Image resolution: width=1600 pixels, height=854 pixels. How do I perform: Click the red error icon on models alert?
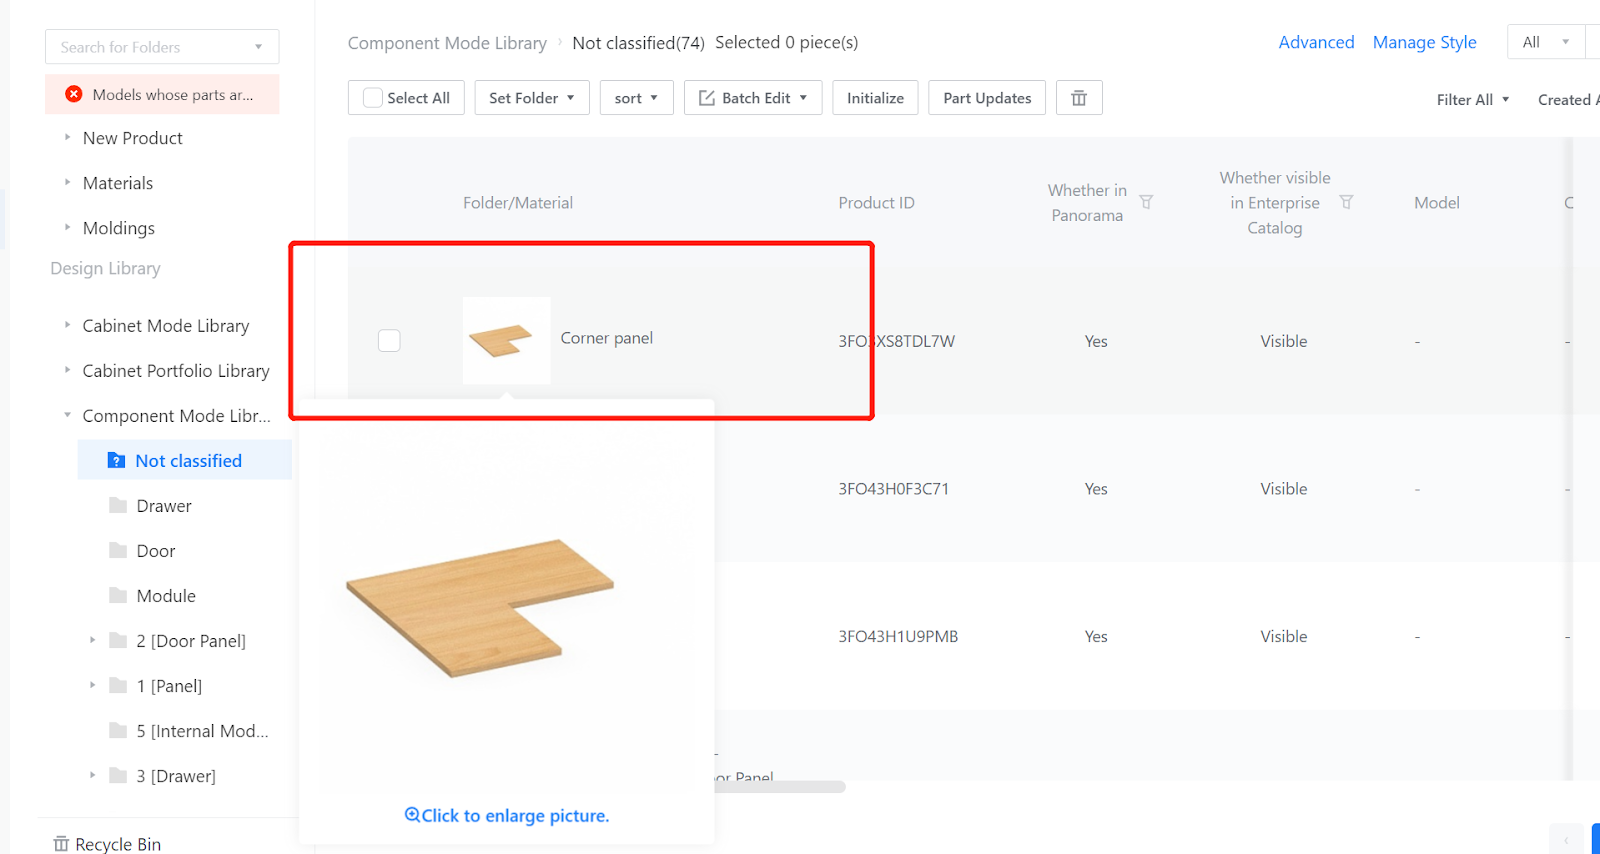point(74,94)
